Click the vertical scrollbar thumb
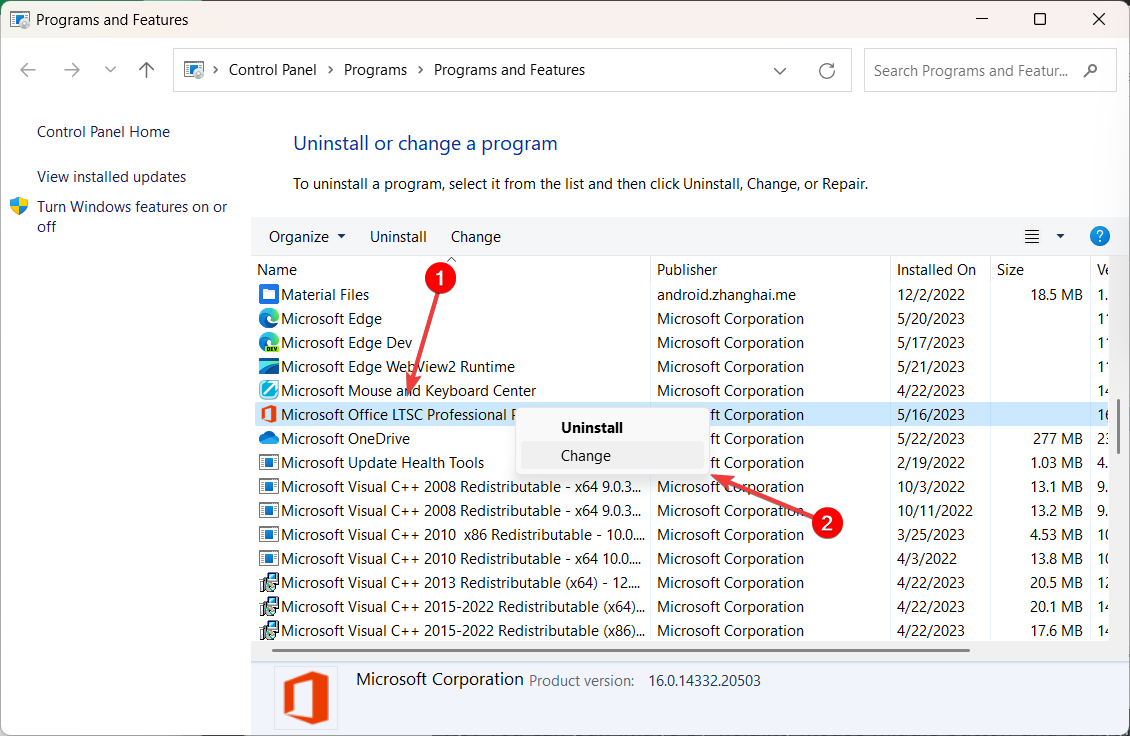This screenshot has width=1130, height=736. tap(1118, 425)
